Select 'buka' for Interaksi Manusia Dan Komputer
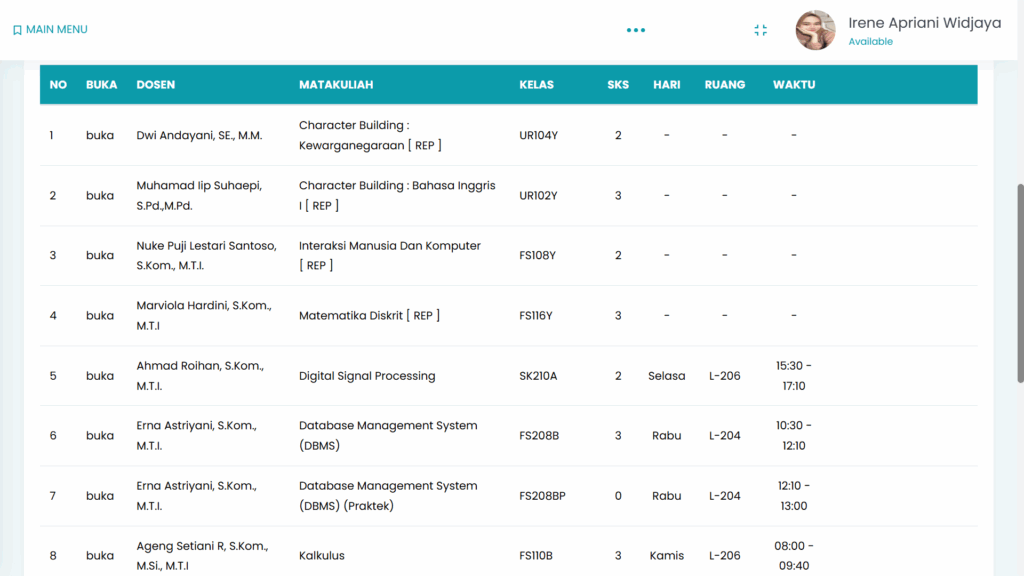Viewport: 1024px width, 576px height. 100,256
